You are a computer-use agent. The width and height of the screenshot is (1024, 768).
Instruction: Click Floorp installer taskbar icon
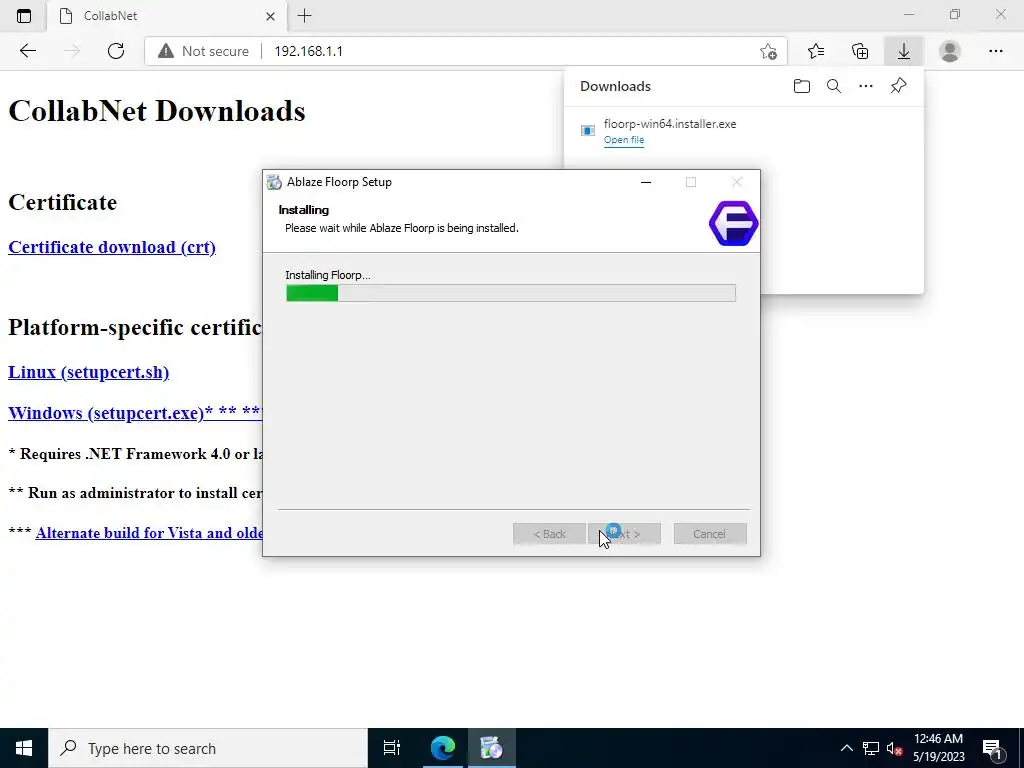pyautogui.click(x=491, y=748)
